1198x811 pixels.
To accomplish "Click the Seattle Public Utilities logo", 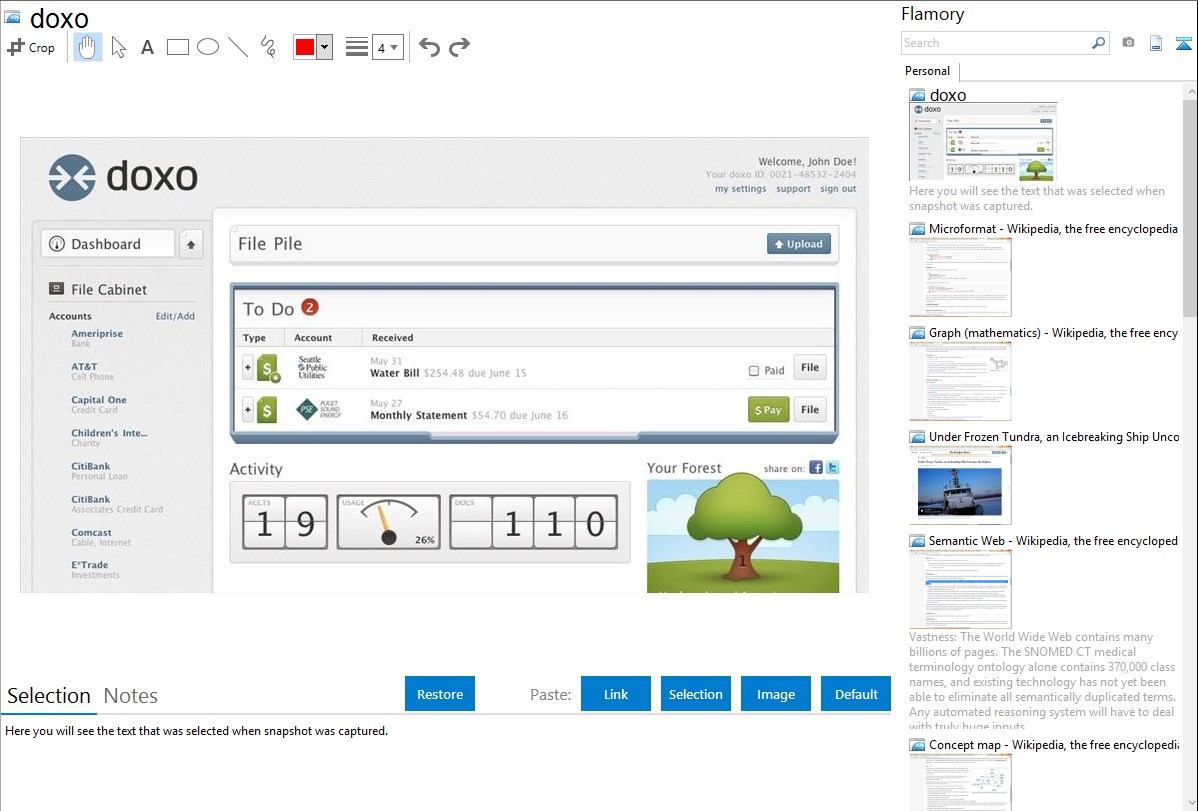I will (x=312, y=367).
